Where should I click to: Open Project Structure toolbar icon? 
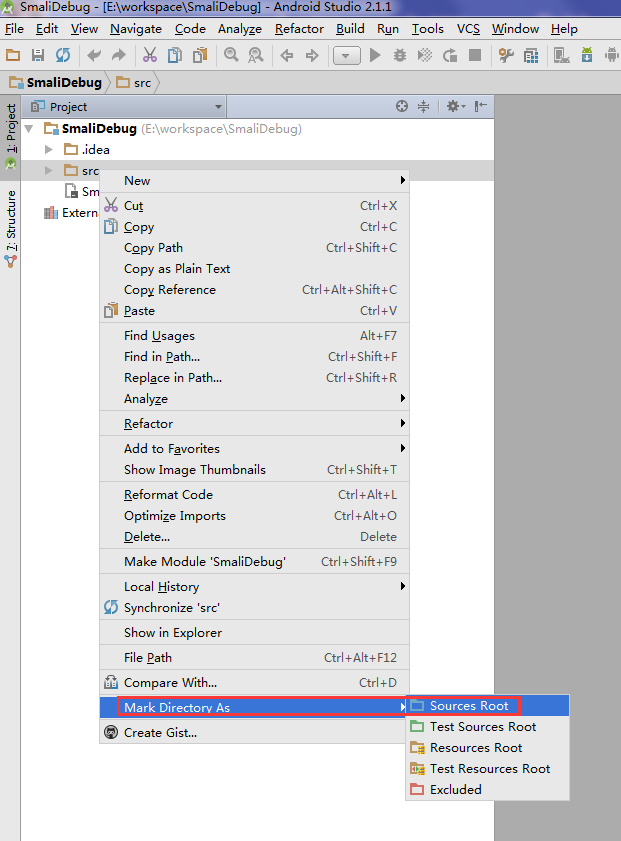[x=531, y=55]
